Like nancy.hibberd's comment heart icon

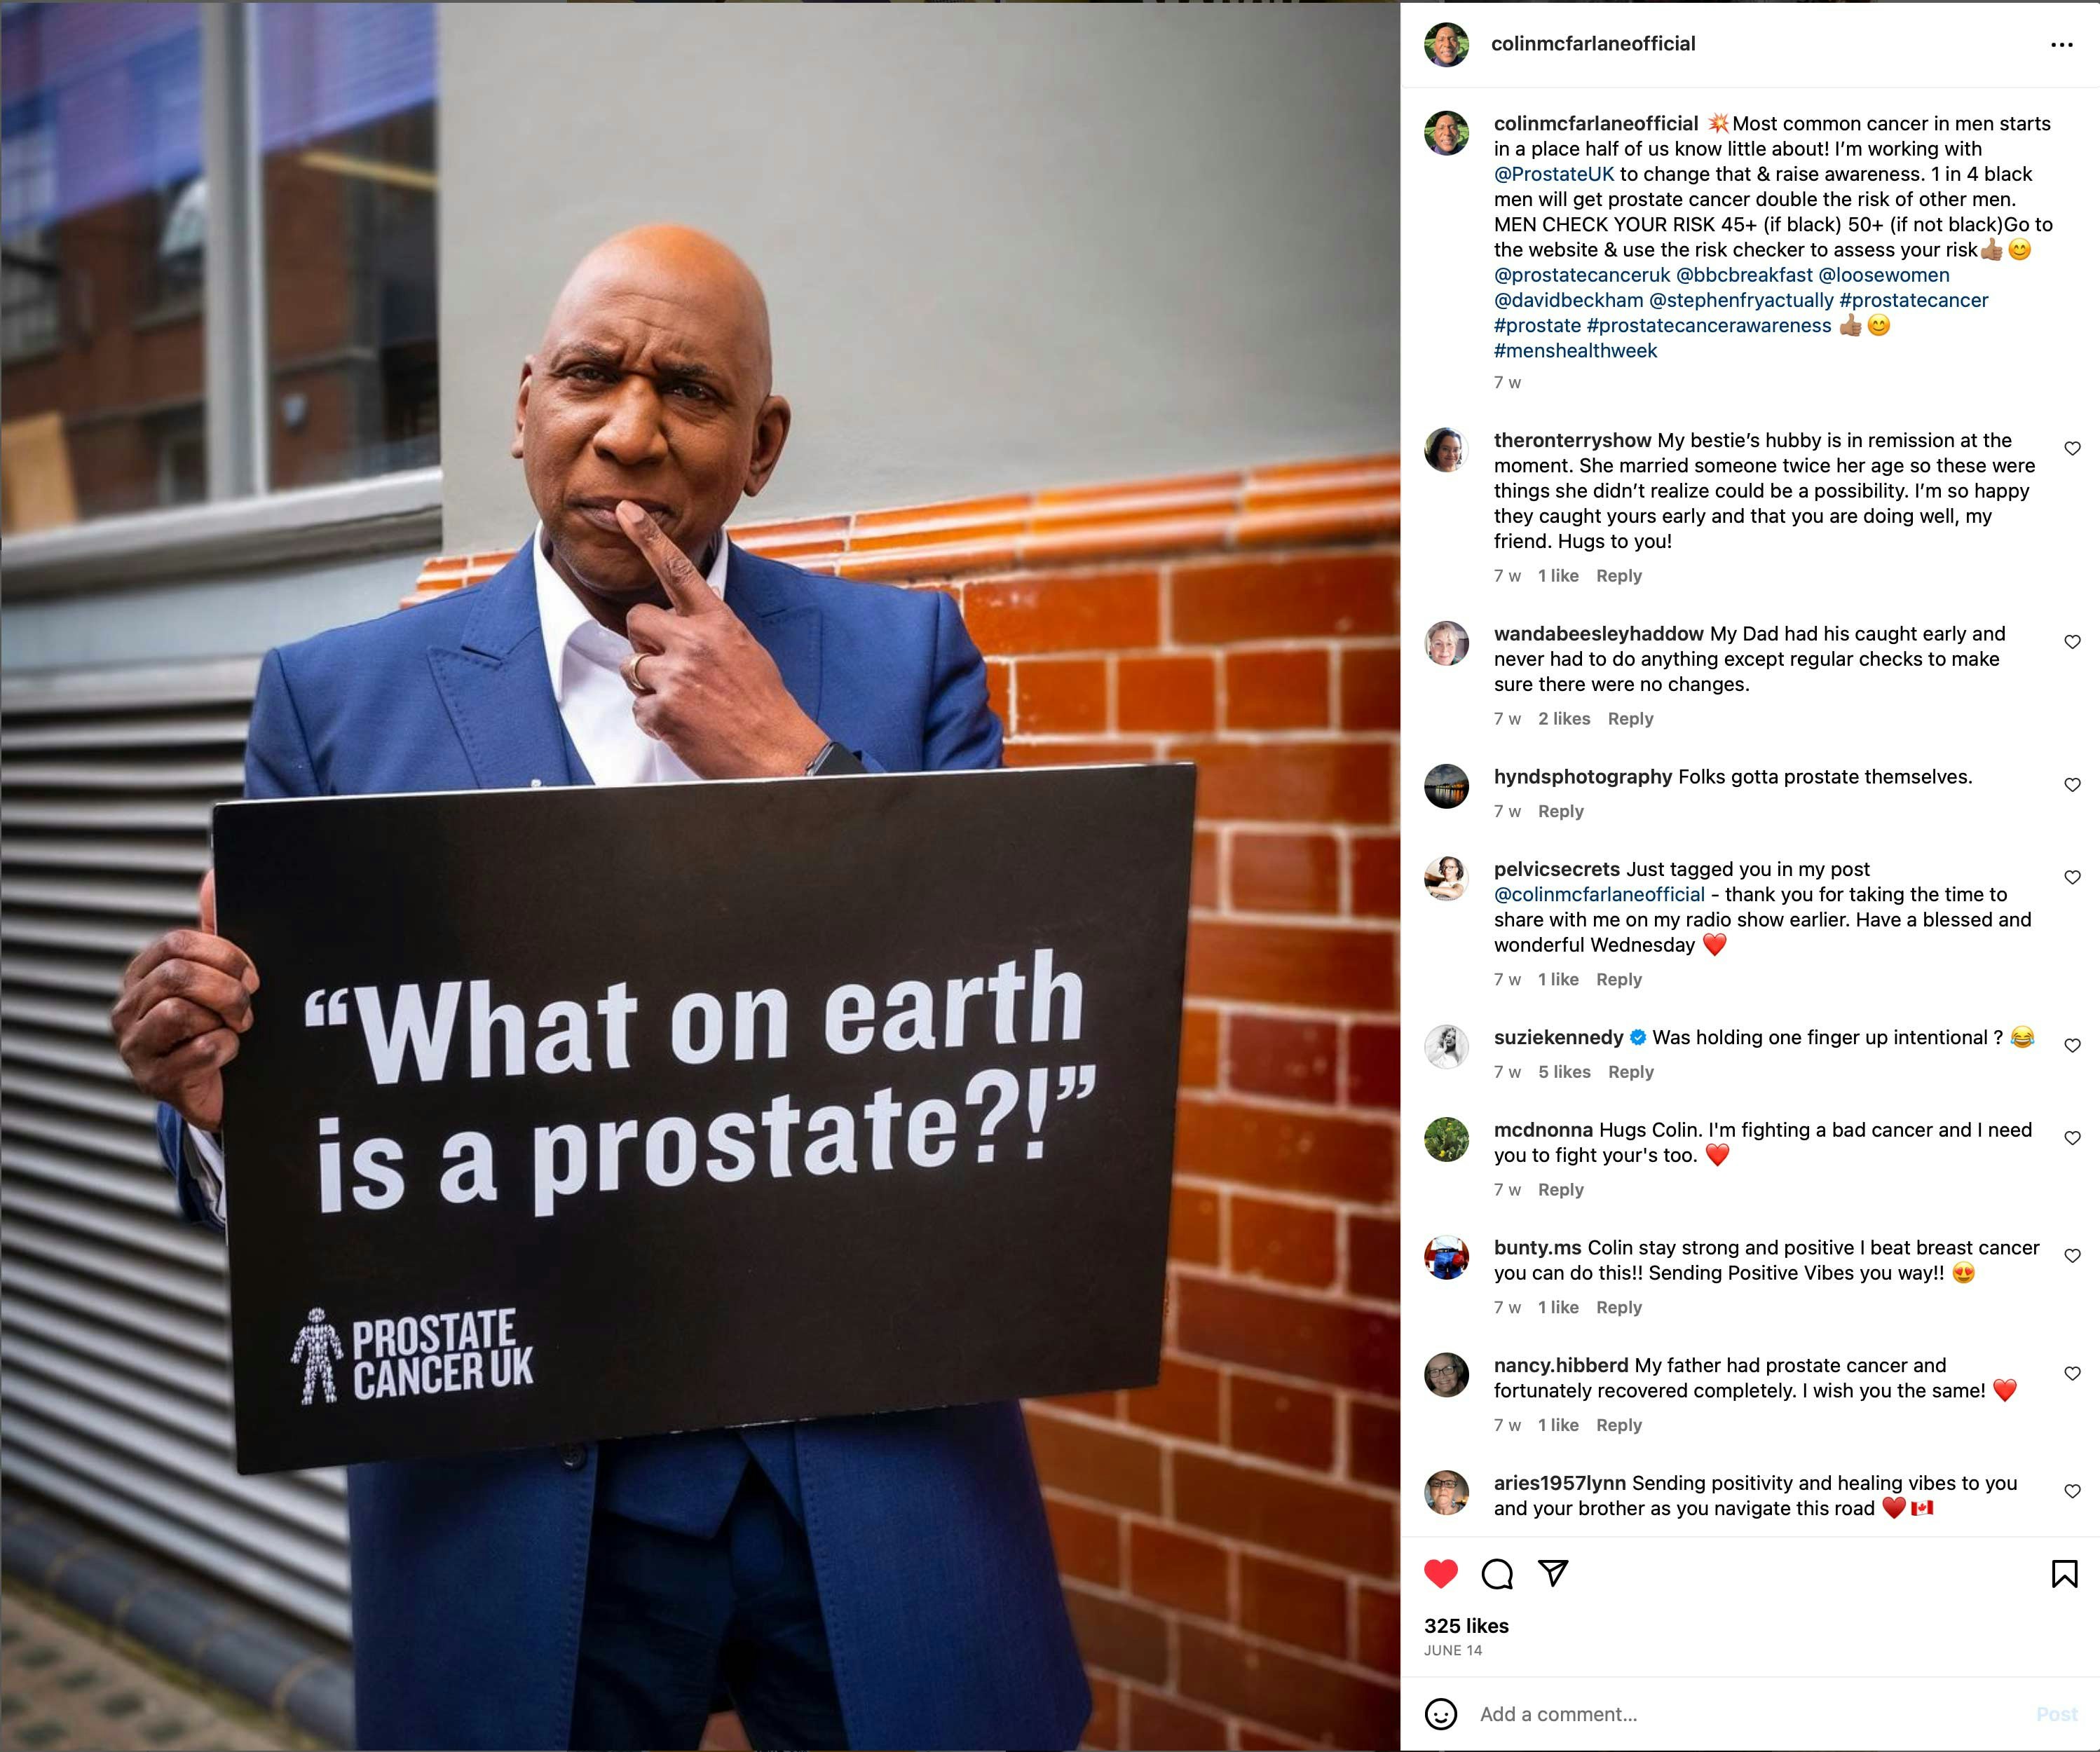tap(2072, 1374)
